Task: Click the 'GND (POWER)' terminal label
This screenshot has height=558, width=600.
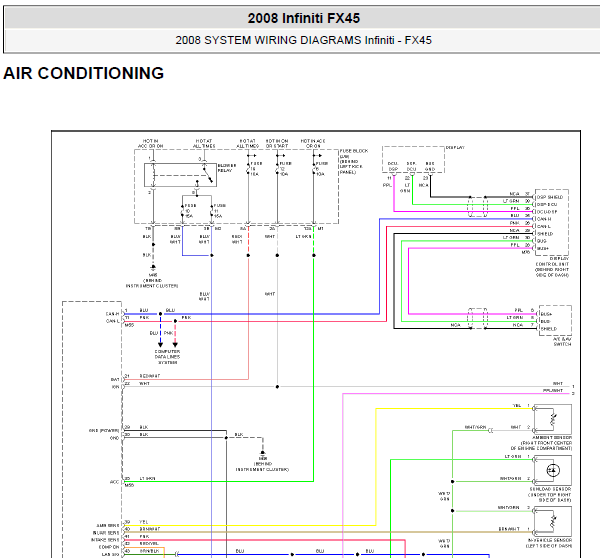Action: (x=104, y=431)
